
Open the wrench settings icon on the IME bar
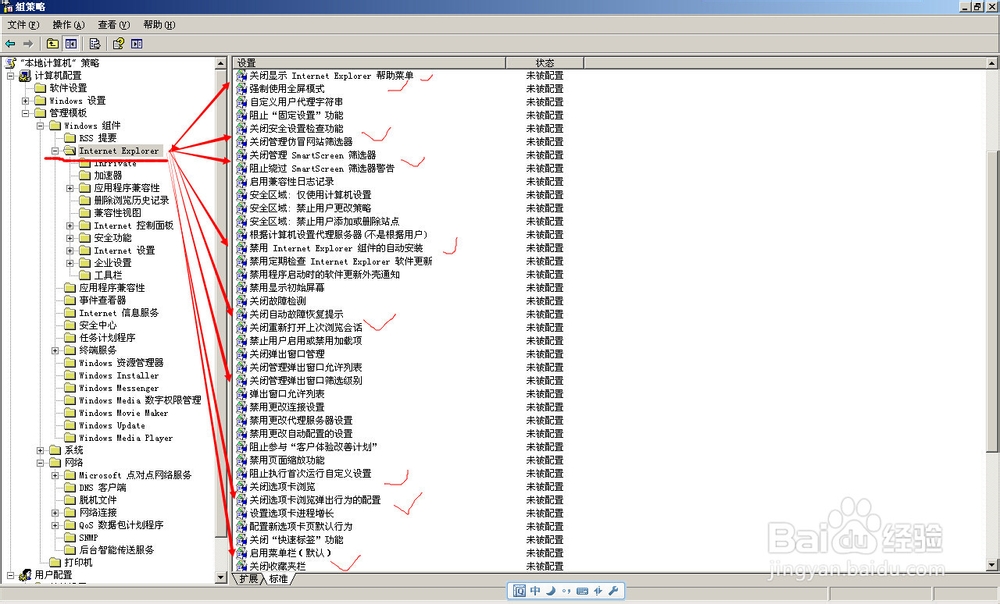[614, 591]
